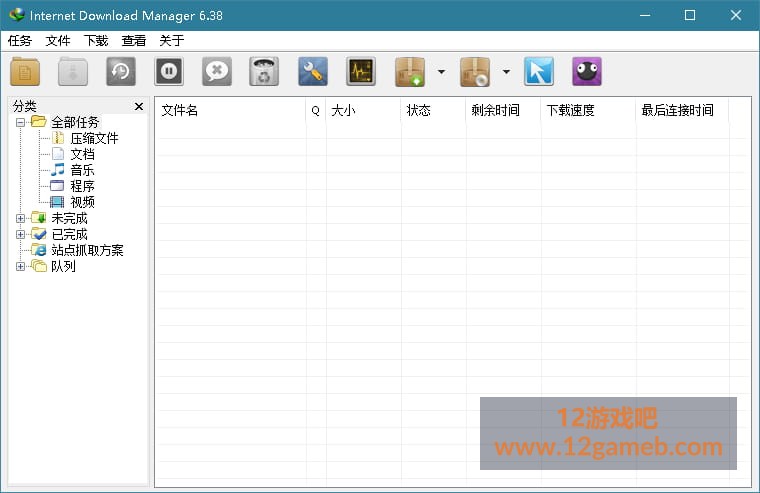This screenshot has width=760, height=493.
Task: Open dropdown arrow beside gray-circle box icon
Action: pos(506,72)
